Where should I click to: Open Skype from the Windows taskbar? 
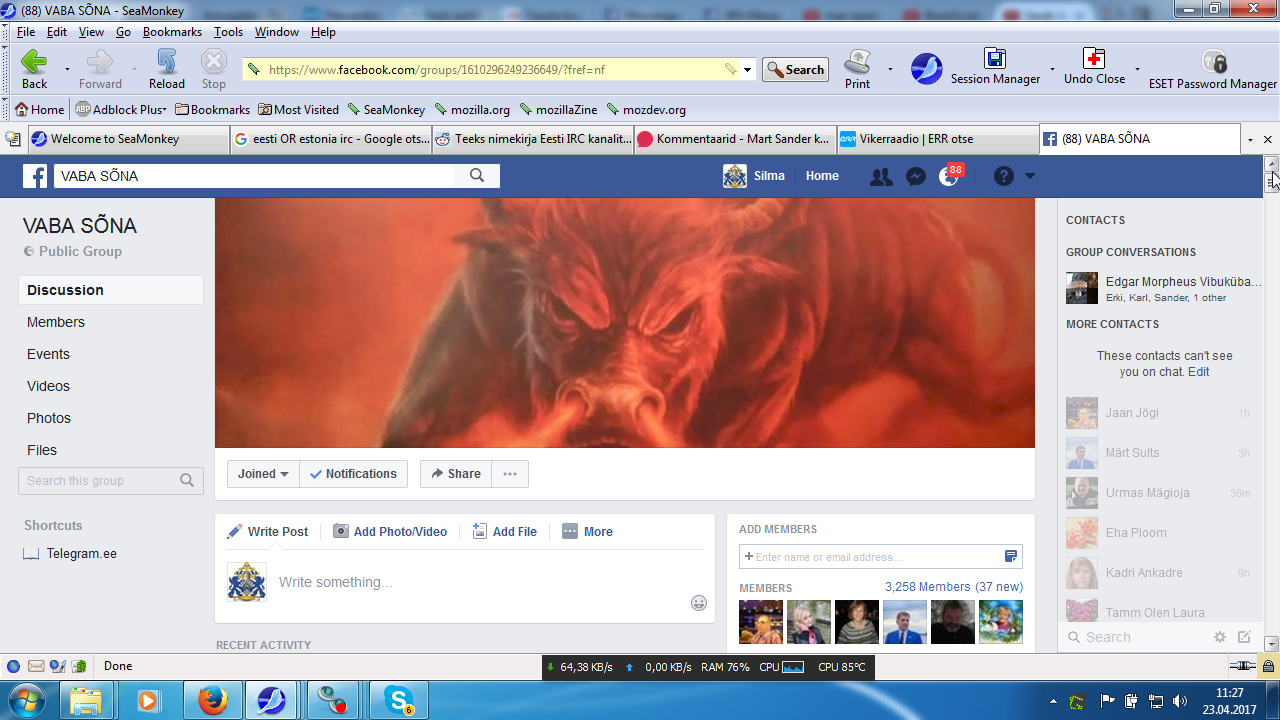[399, 700]
